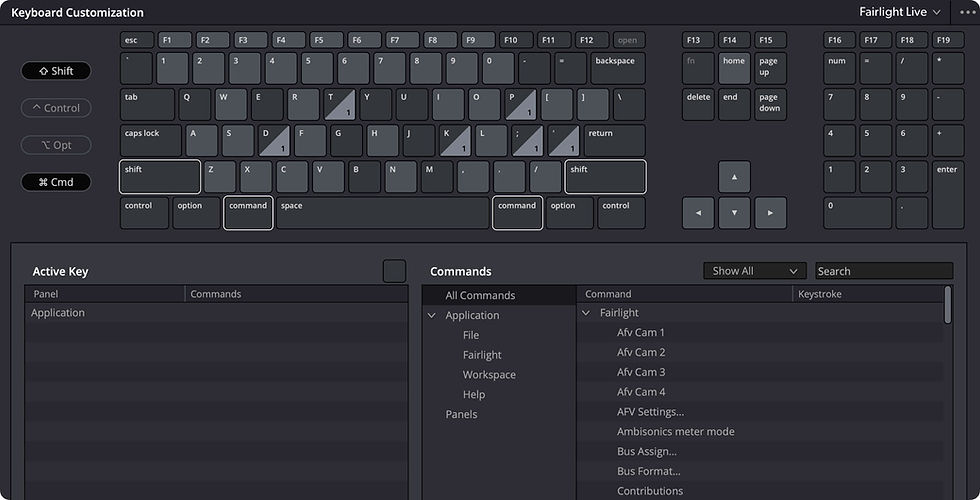The height and width of the screenshot is (500, 980).
Task: Click the up arrow key
Action: 734,177
